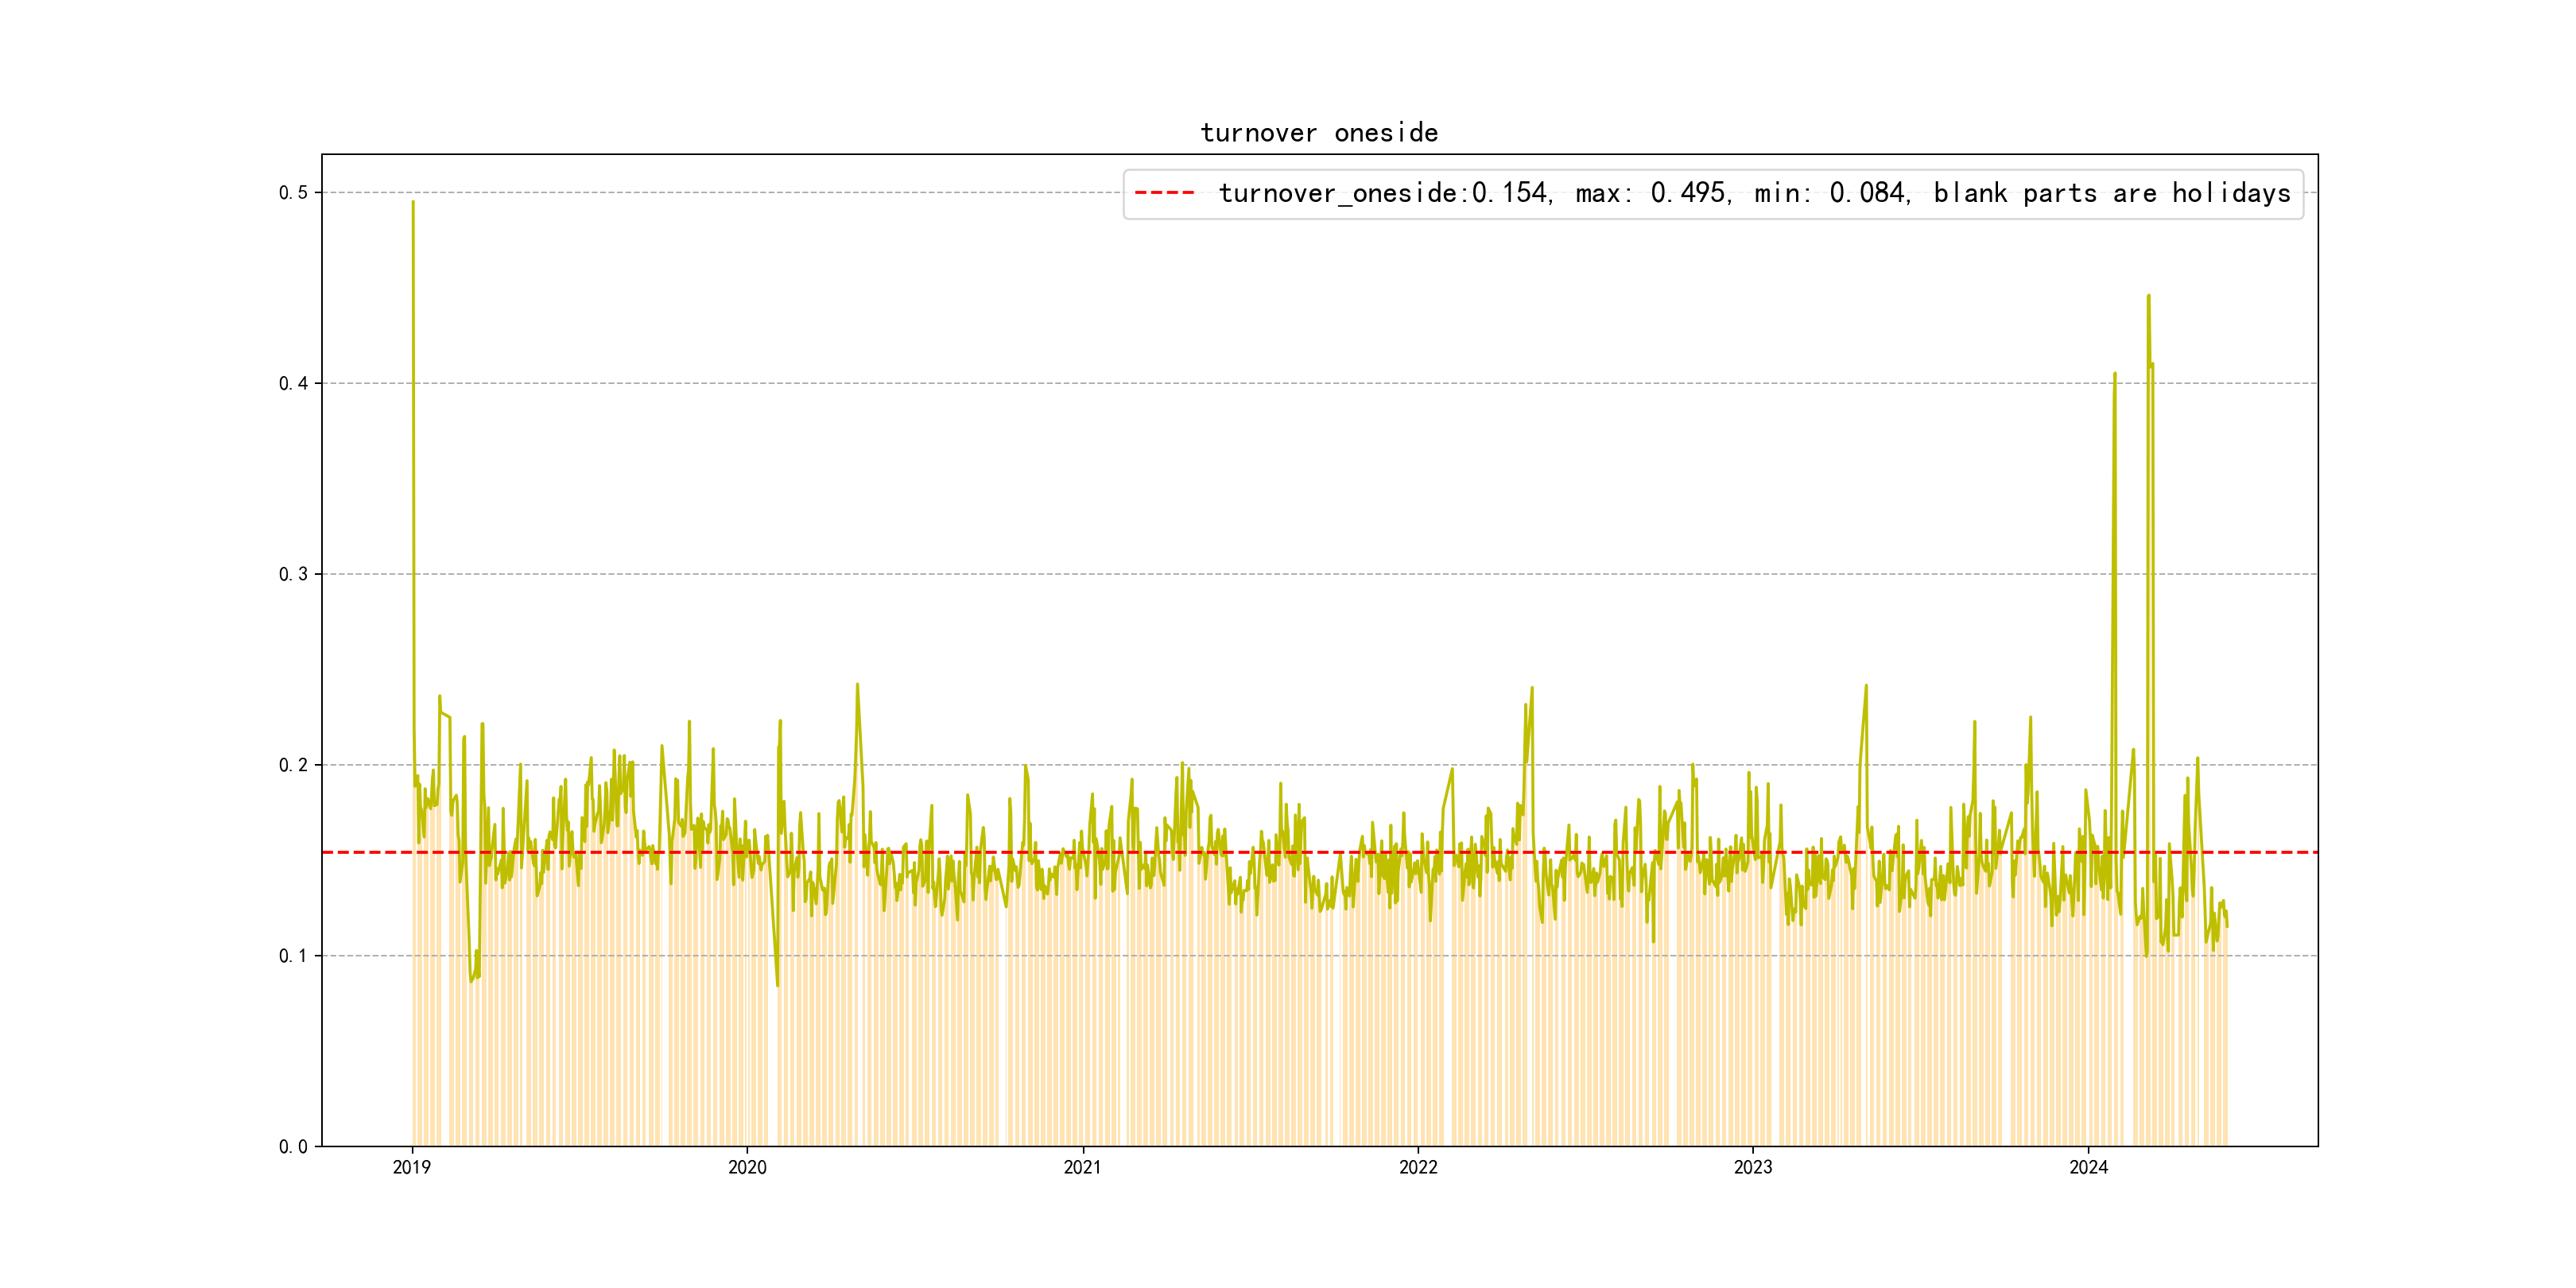Click the early-2020 minimum dip point
This screenshot has width=2576, height=1288.
point(777,985)
